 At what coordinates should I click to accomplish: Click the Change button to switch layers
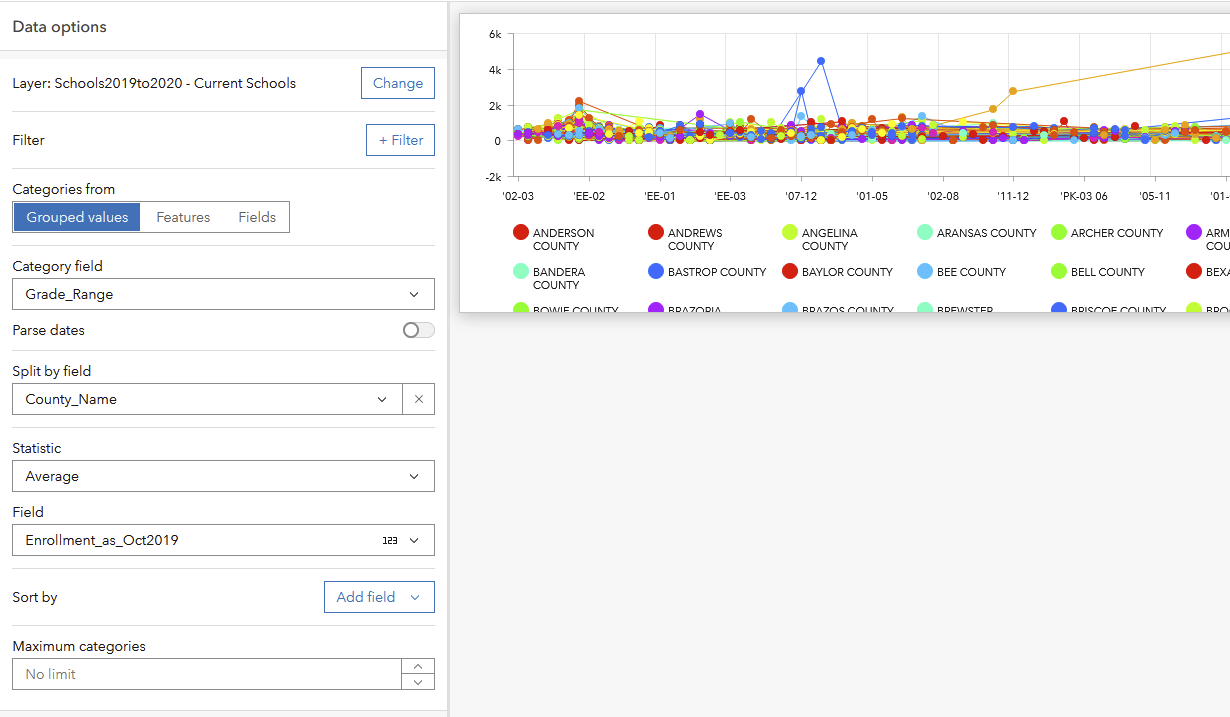tap(397, 83)
